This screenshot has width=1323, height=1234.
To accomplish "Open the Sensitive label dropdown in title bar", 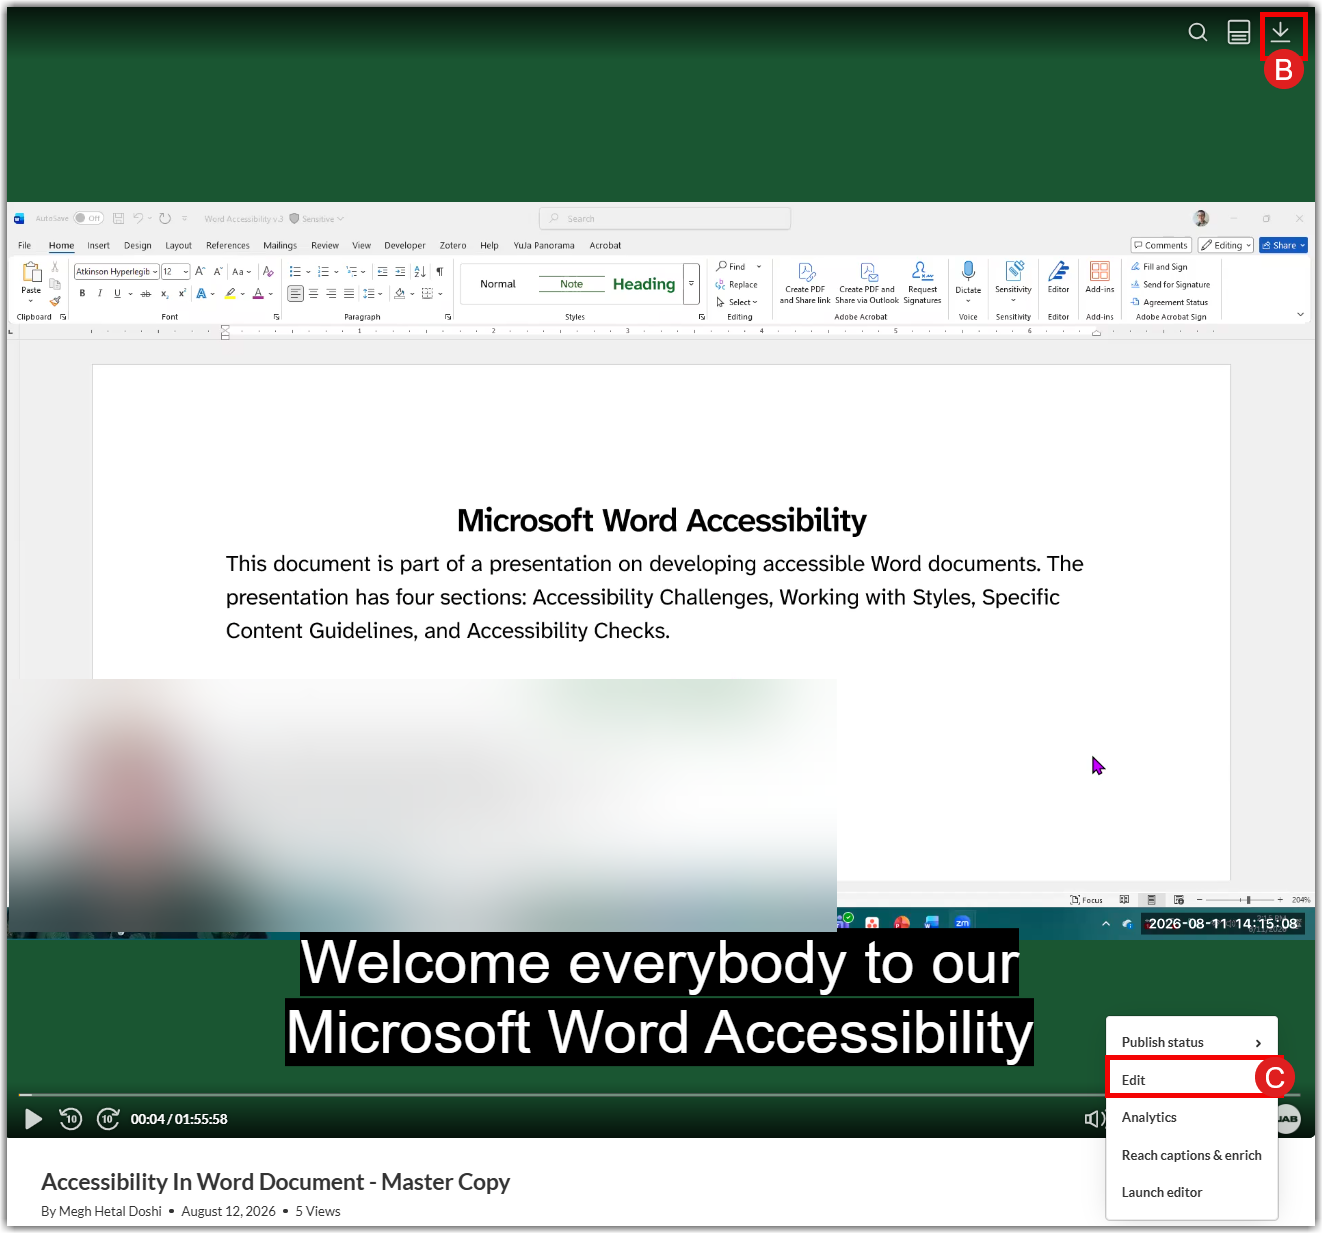I will pyautogui.click(x=317, y=219).
